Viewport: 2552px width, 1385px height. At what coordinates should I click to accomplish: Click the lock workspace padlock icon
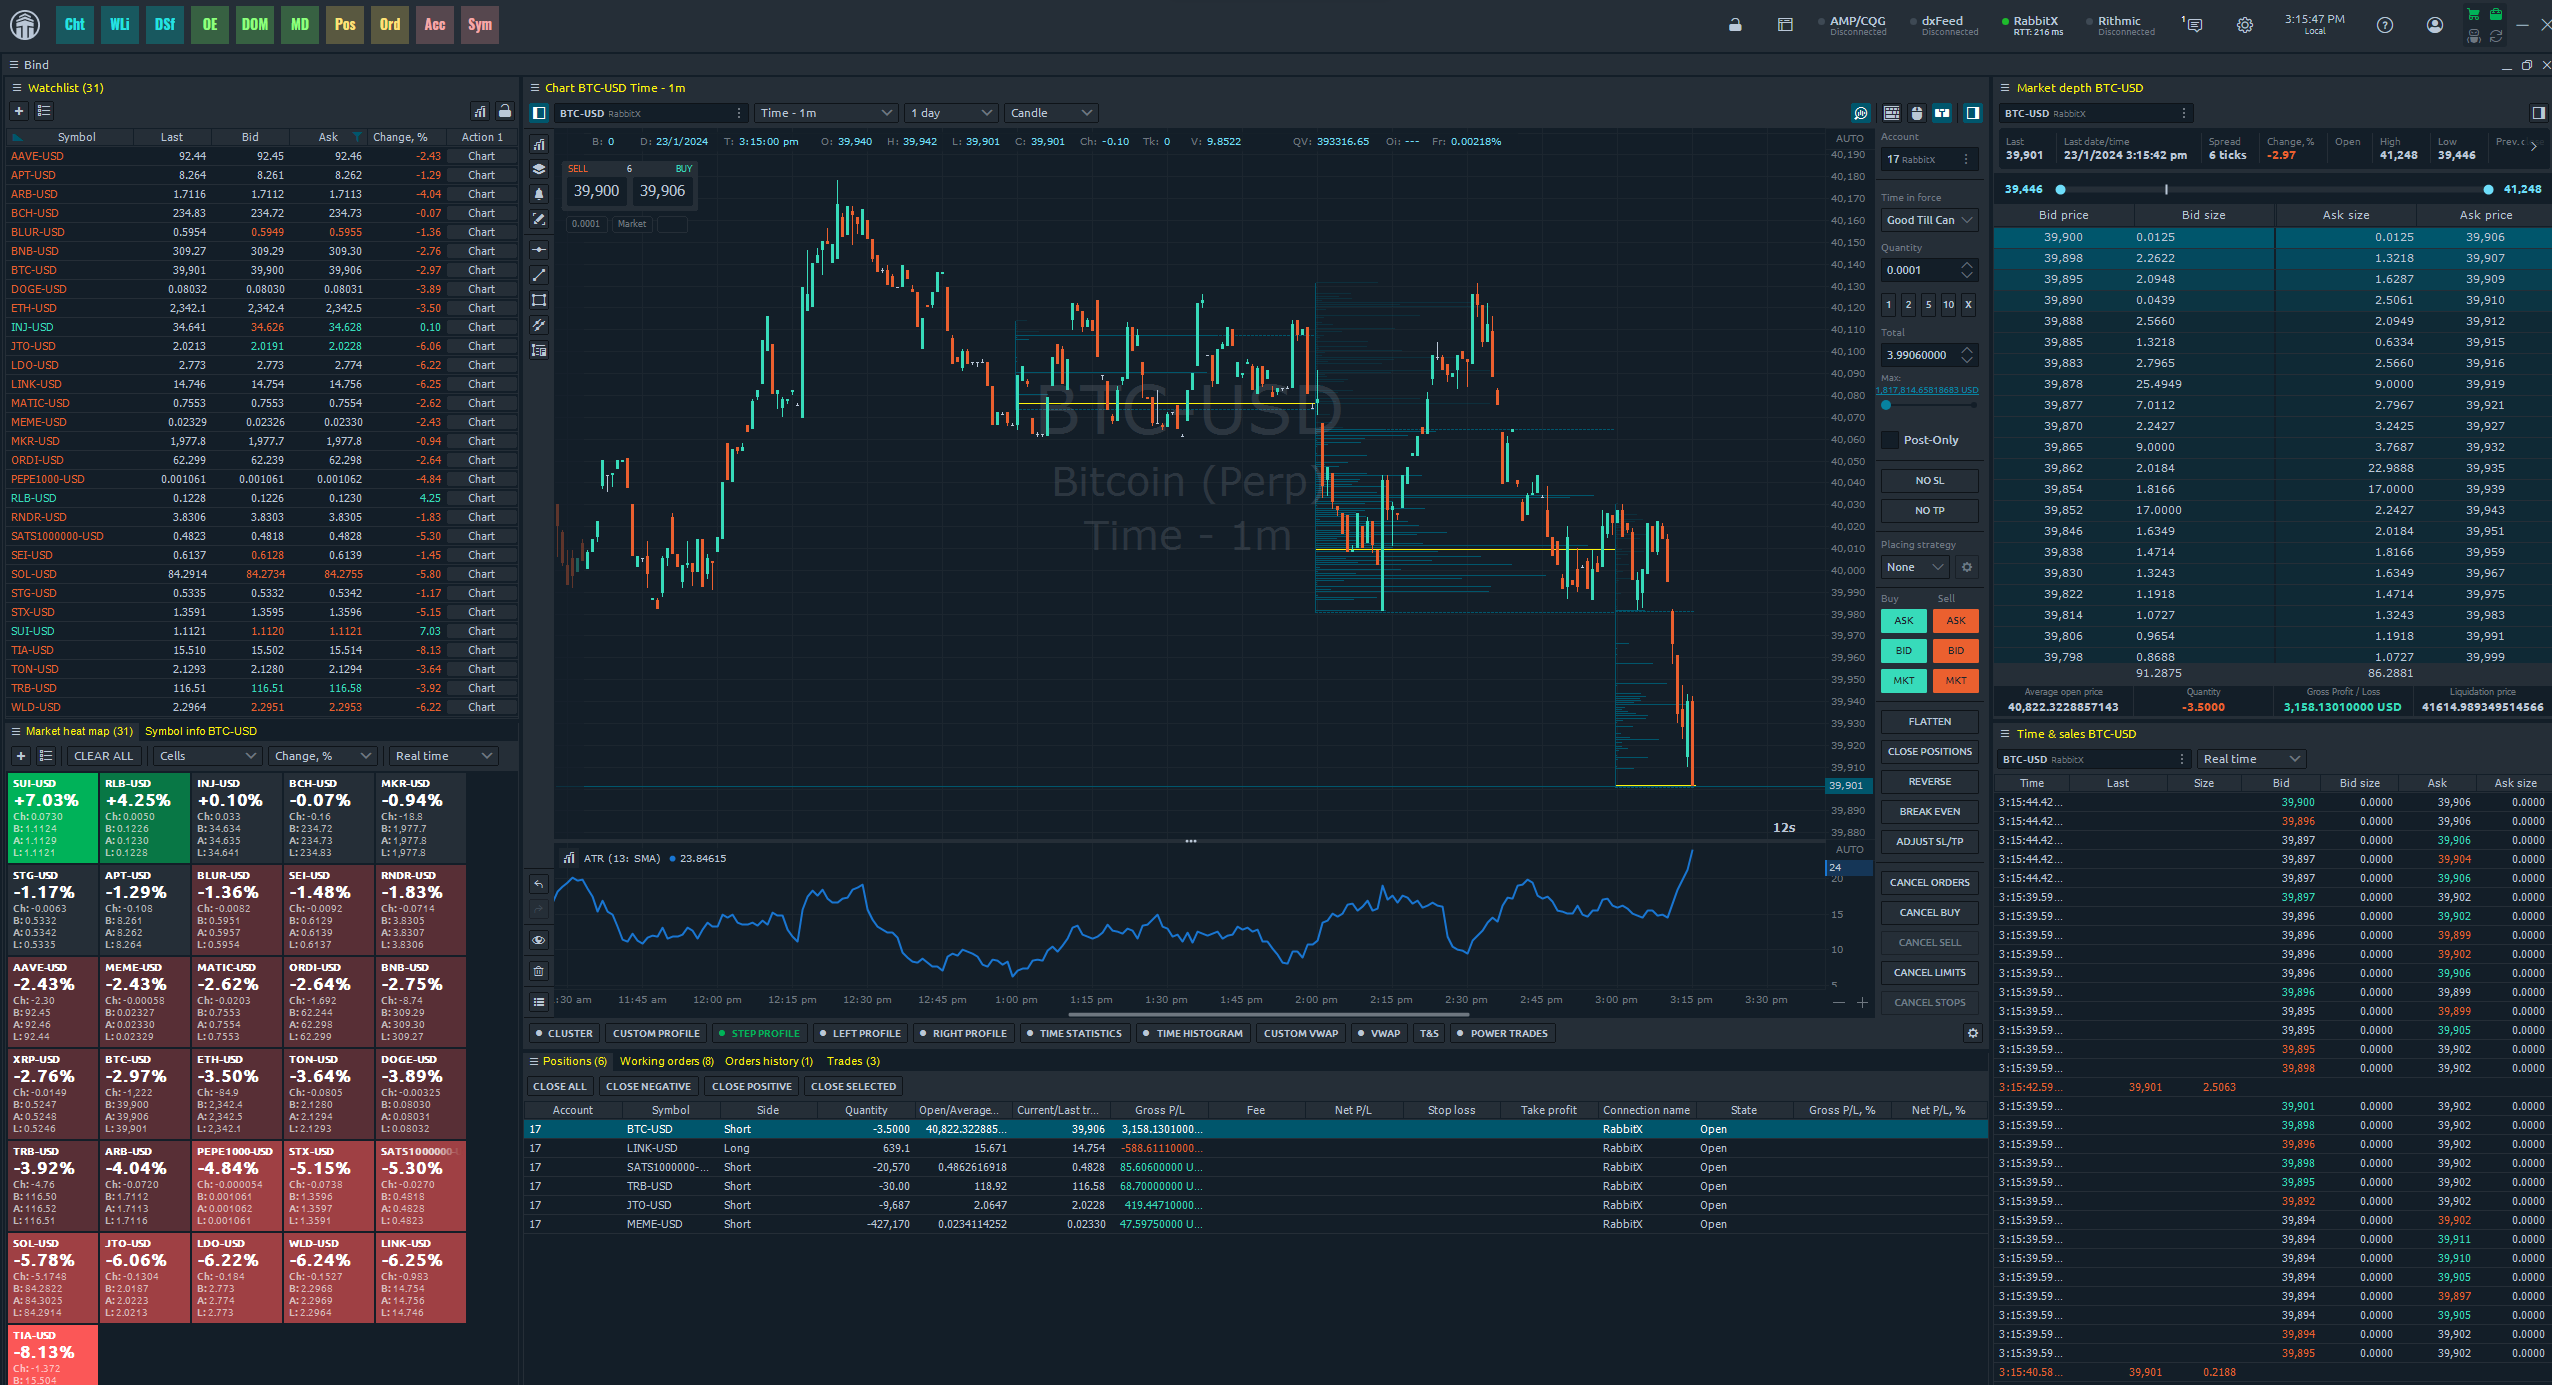[1735, 25]
